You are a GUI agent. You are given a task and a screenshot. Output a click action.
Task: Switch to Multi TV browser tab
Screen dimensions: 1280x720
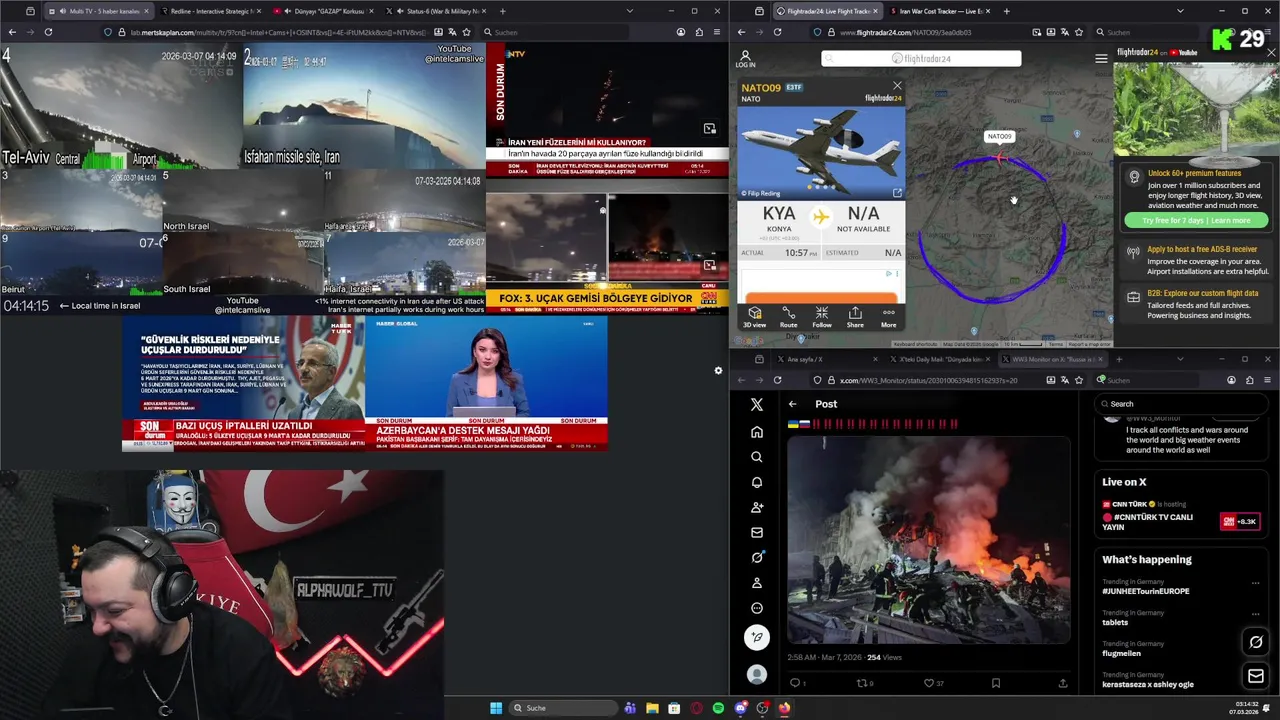[99, 11]
